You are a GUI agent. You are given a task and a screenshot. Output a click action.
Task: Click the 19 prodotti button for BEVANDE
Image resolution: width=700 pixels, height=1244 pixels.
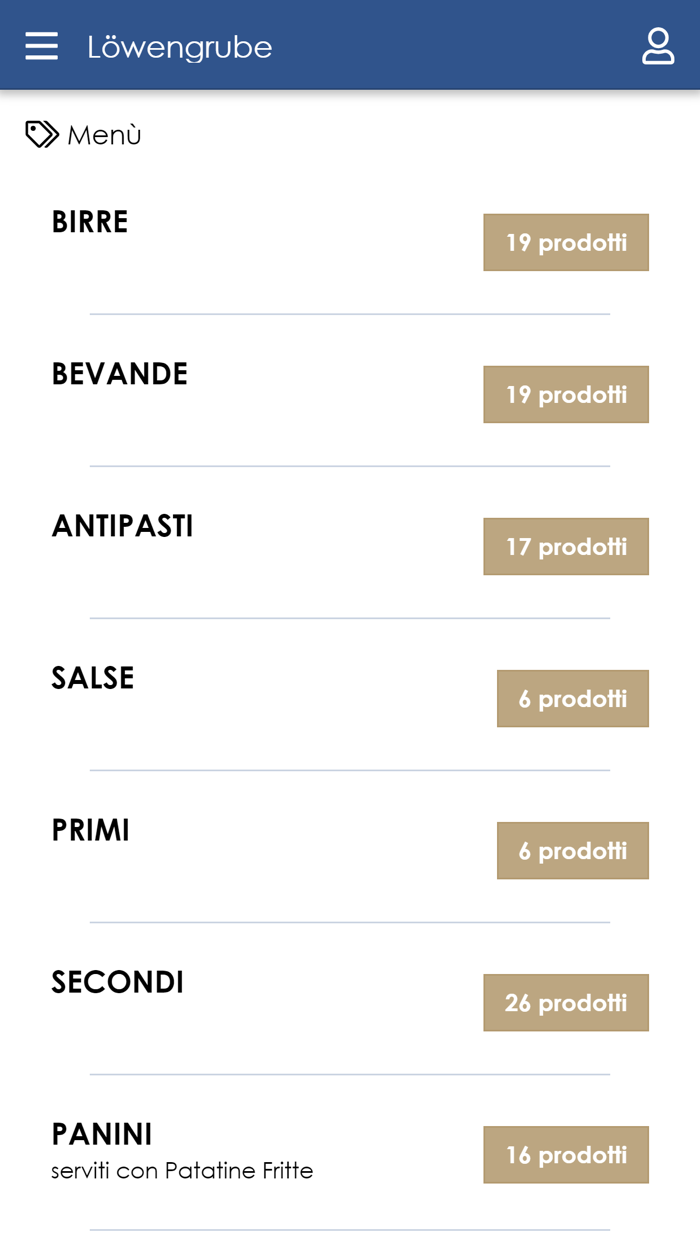pyautogui.click(x=566, y=394)
